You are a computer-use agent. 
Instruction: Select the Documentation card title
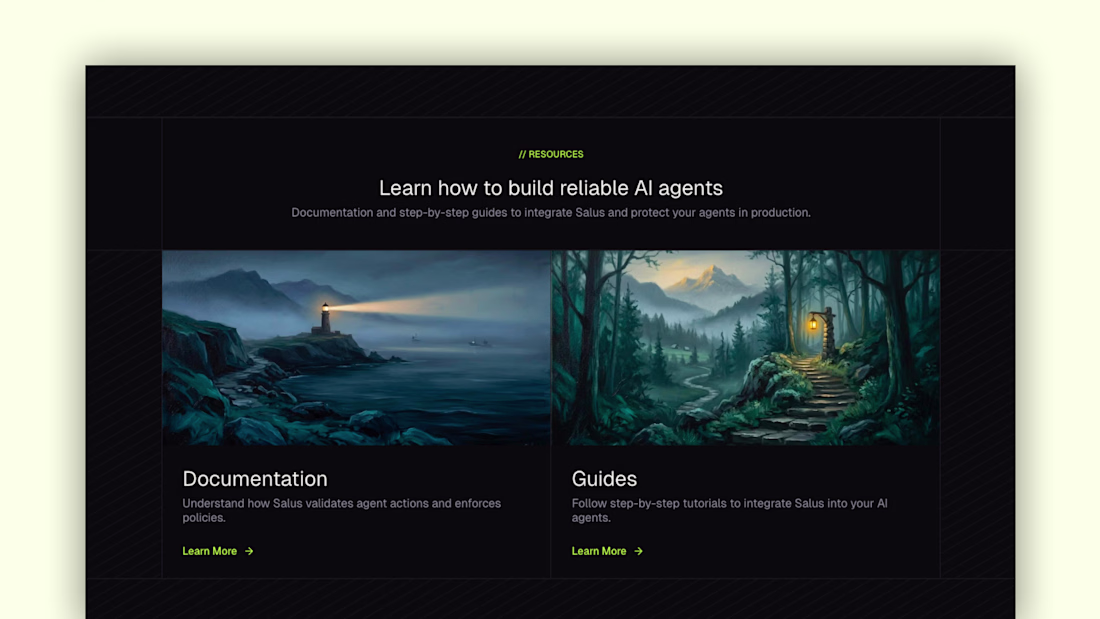pos(255,479)
